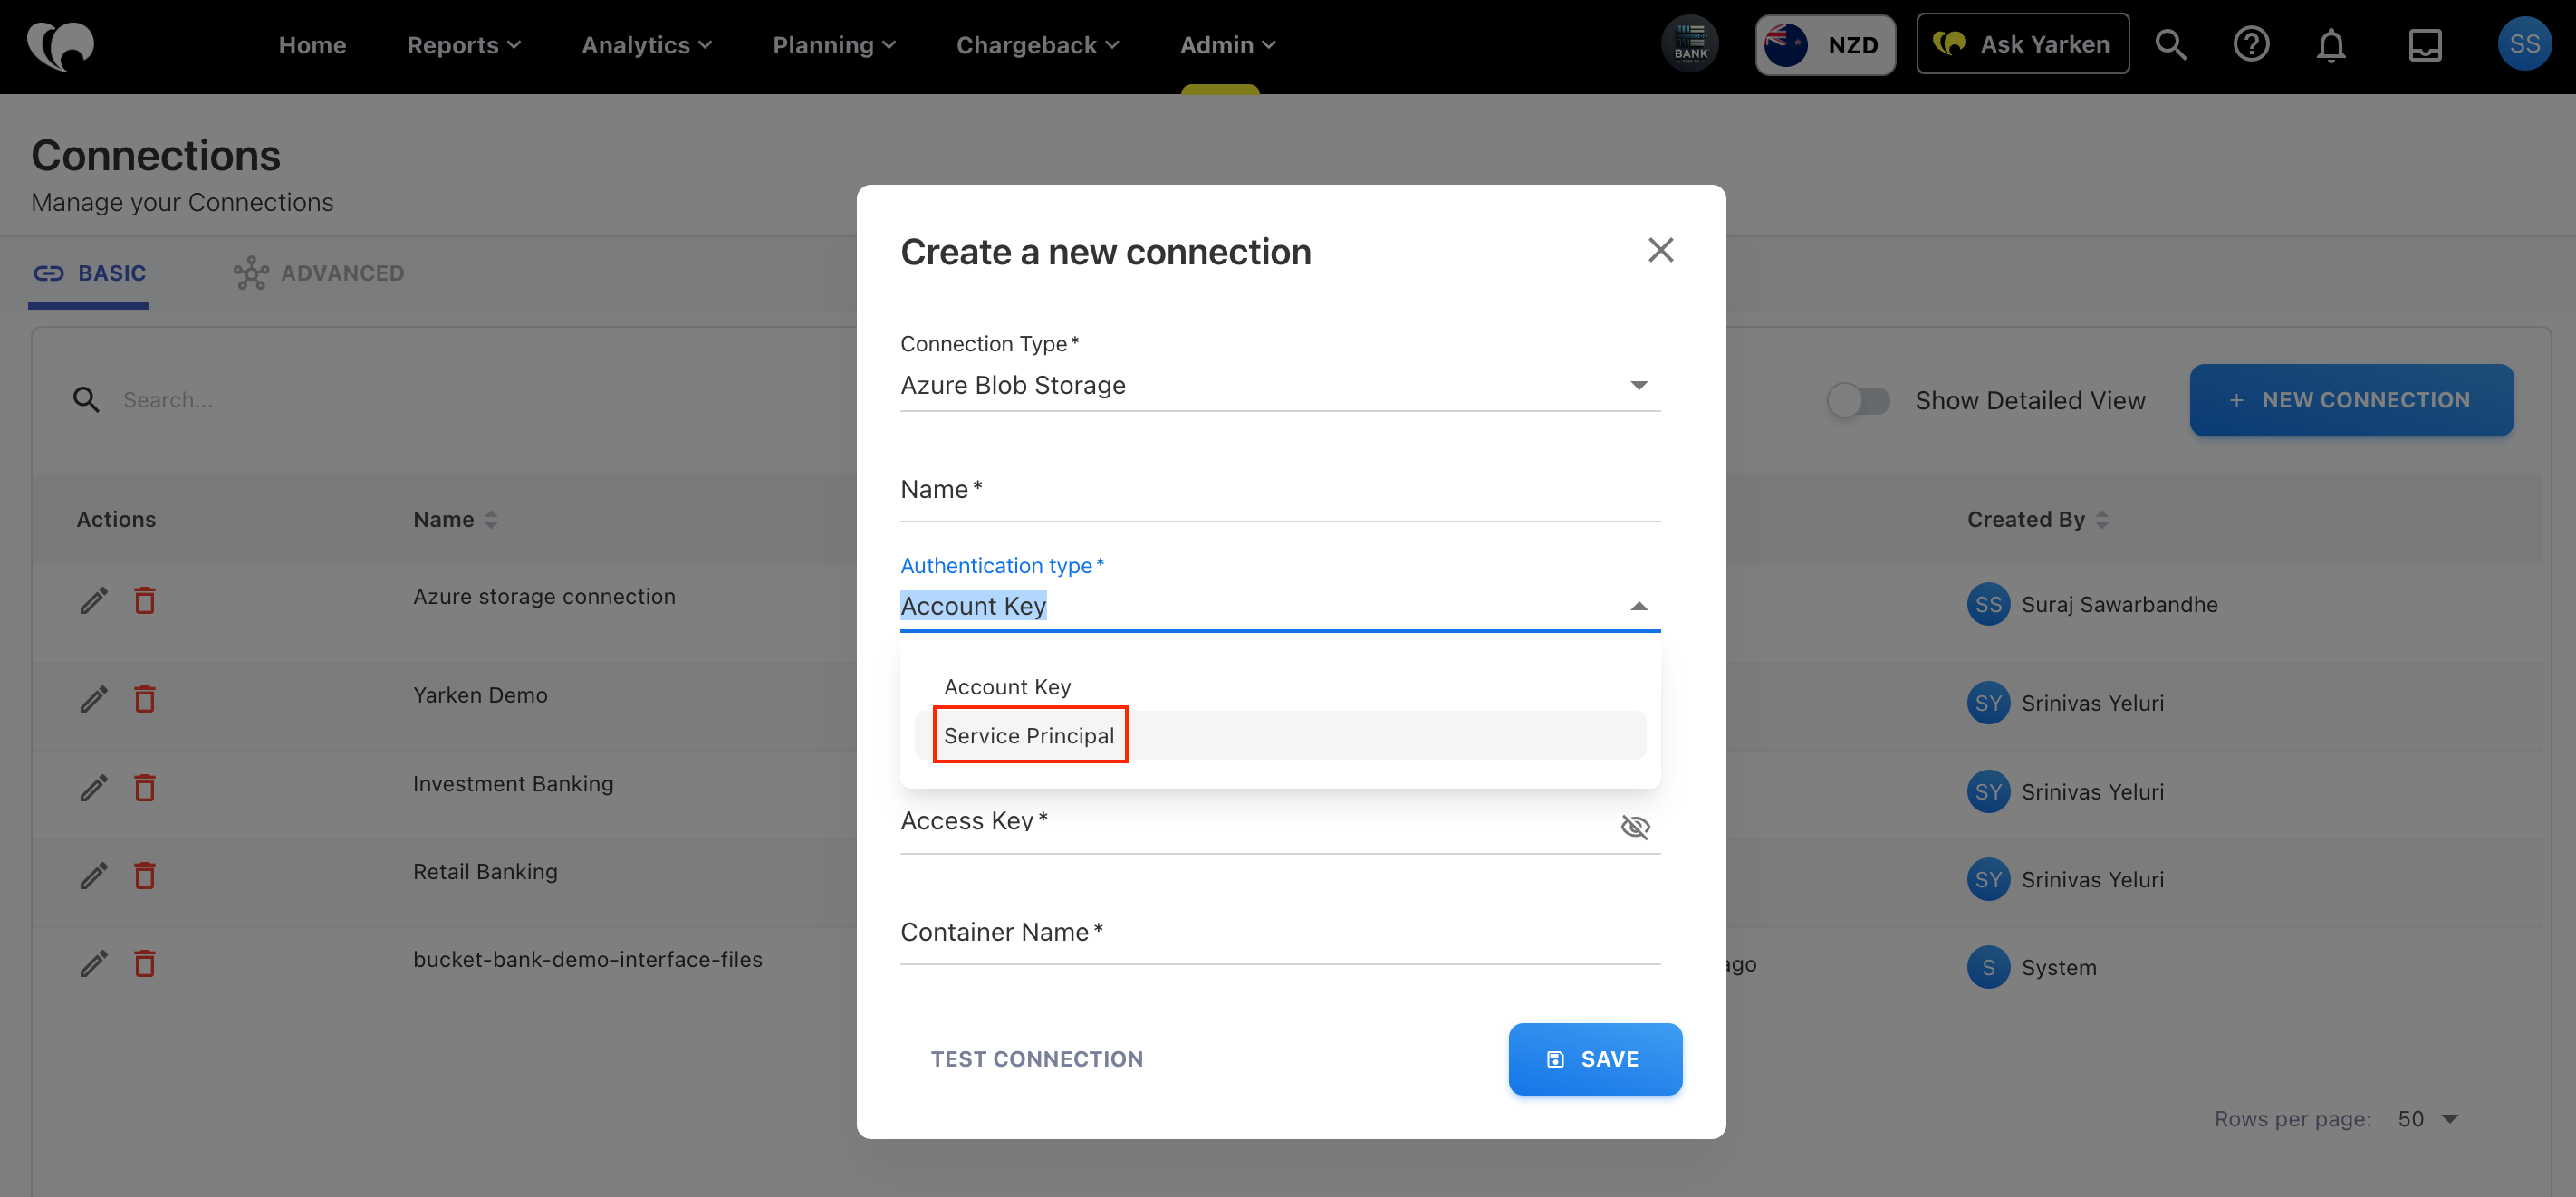Viewport: 2576px width, 1197px height.
Task: Edit the Azure storage connection row
Action: coord(93,601)
